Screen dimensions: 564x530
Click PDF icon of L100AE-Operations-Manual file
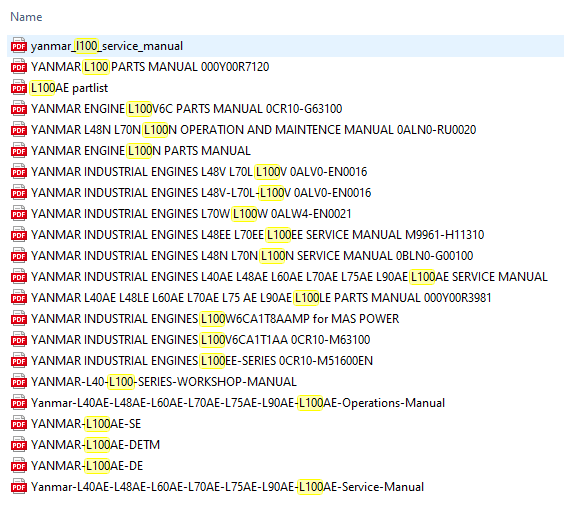[19, 403]
